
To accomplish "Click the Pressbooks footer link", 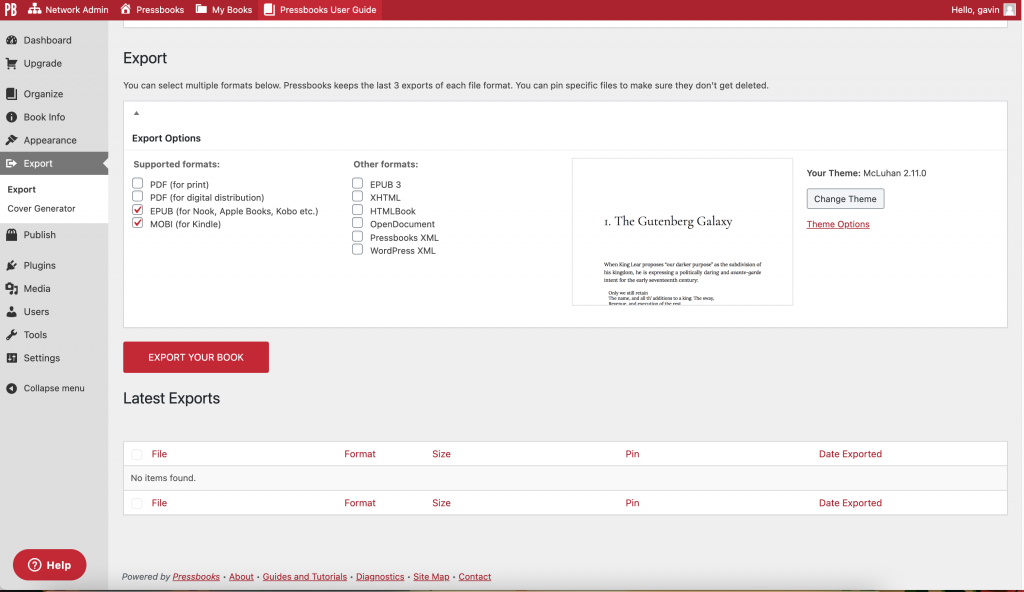I will (196, 577).
